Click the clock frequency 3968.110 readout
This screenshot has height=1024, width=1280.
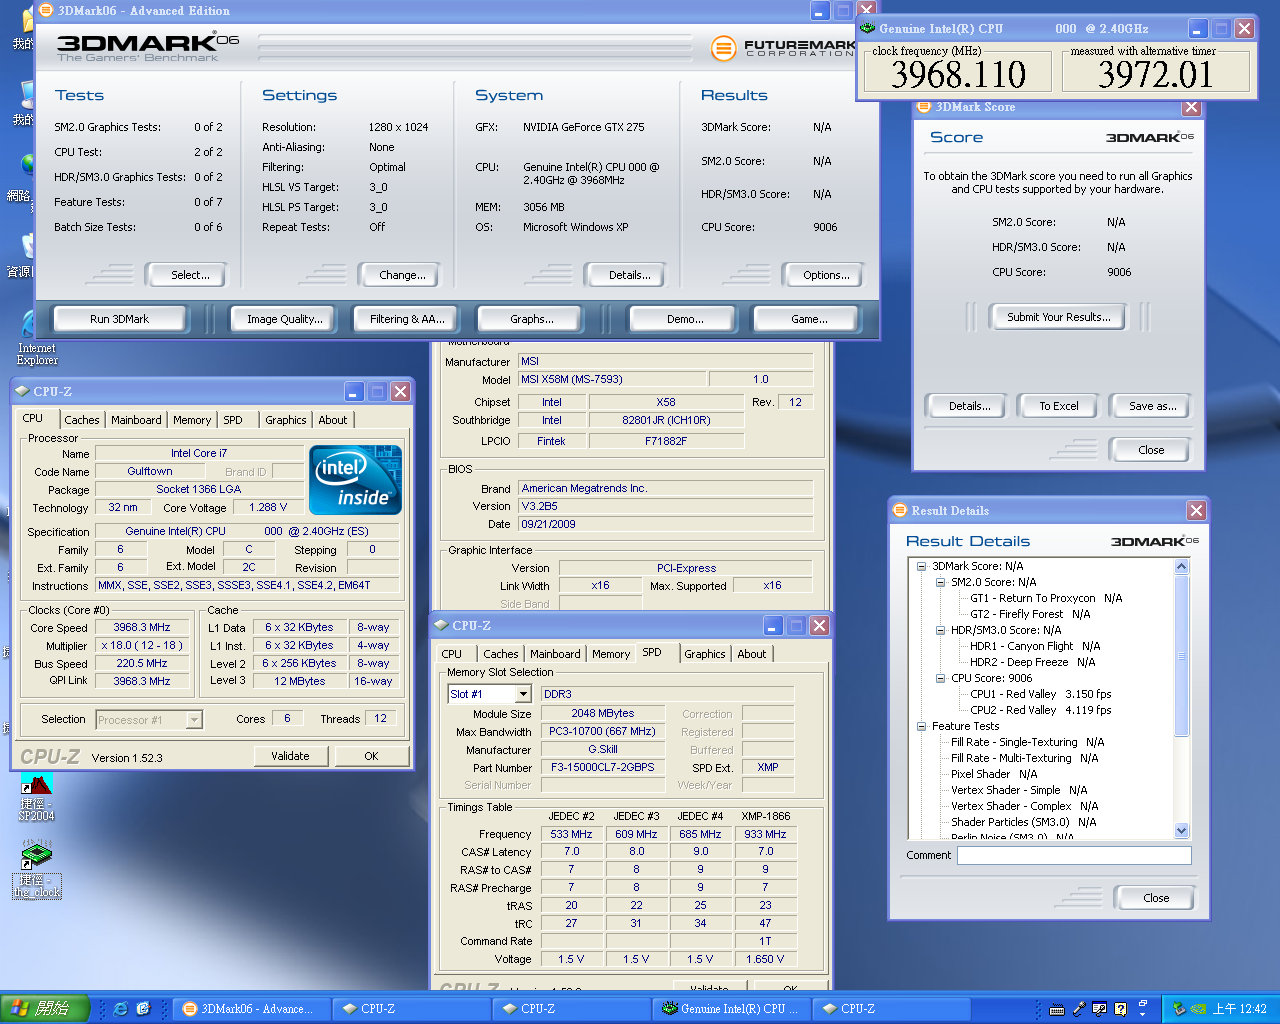point(958,74)
